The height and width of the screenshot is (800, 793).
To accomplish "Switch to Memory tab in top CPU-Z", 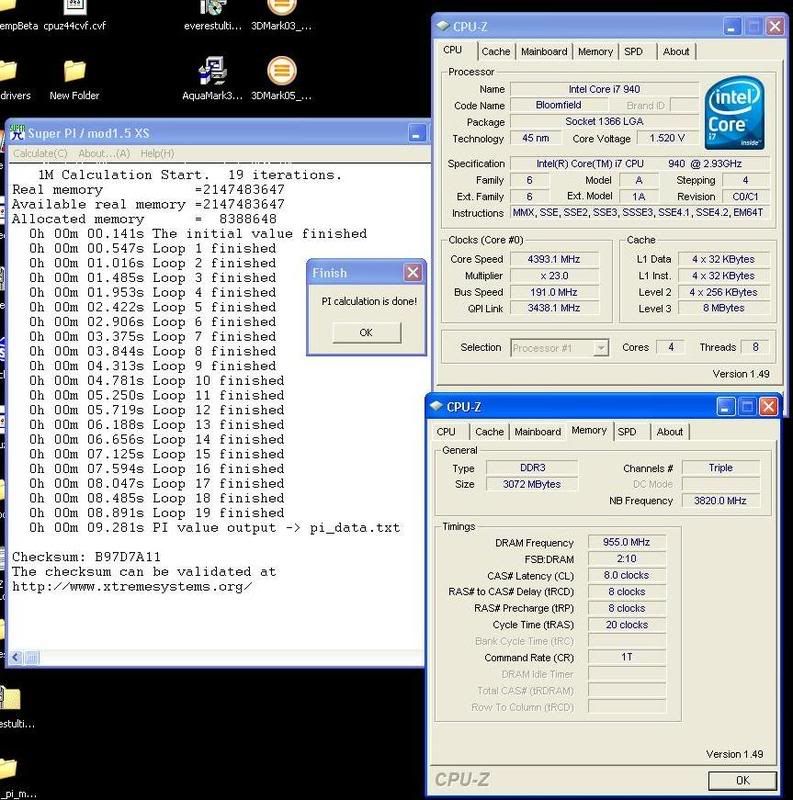I will tap(595, 52).
